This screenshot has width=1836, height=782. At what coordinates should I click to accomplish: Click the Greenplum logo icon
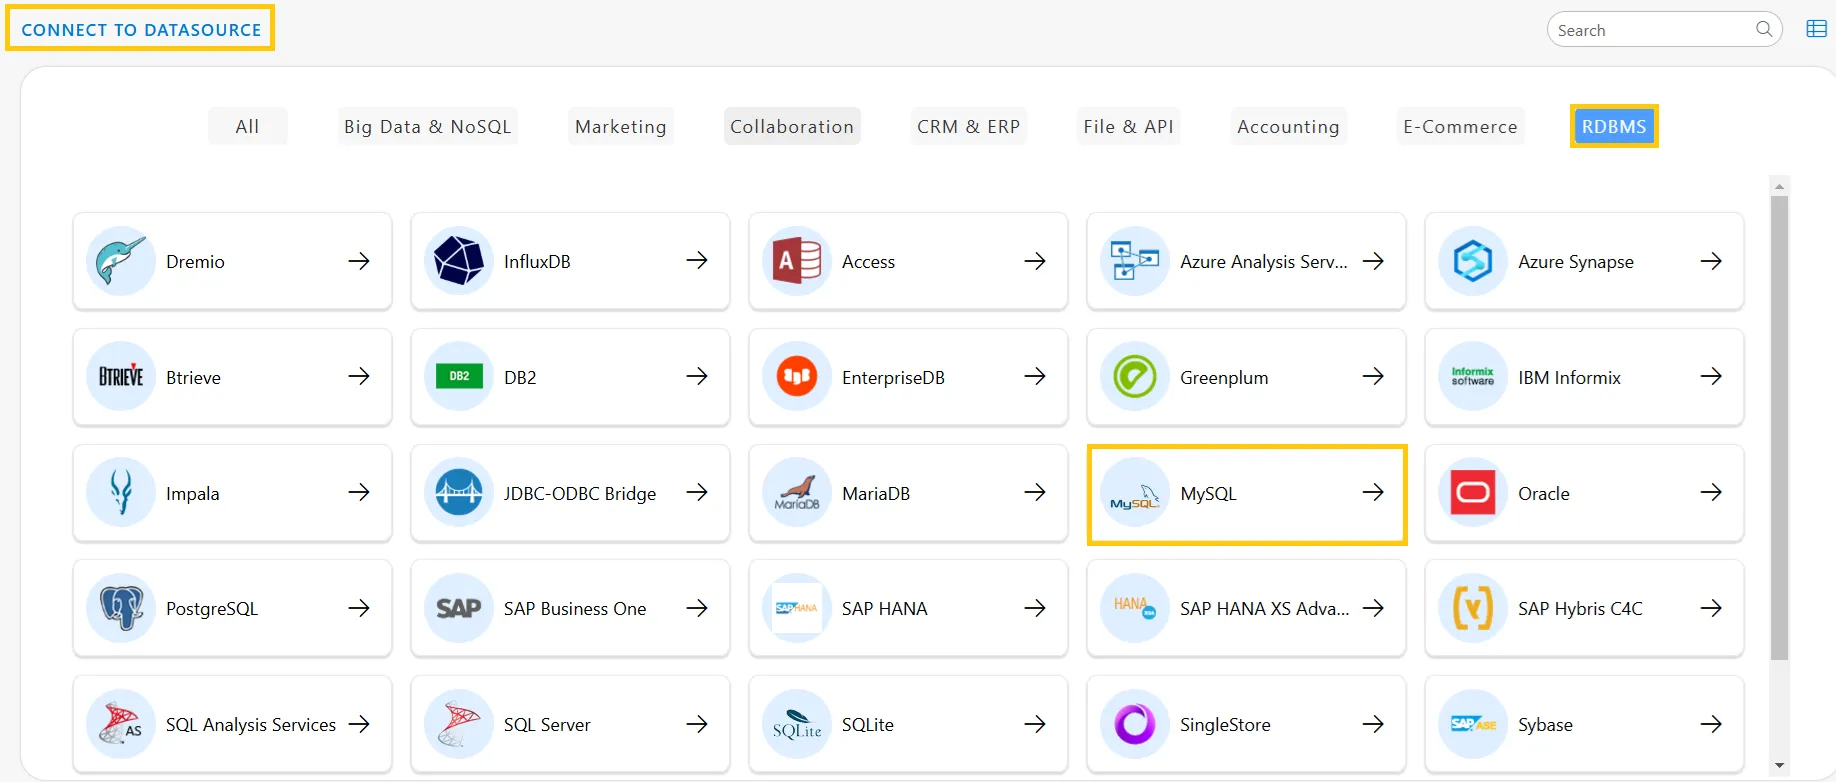click(x=1135, y=377)
